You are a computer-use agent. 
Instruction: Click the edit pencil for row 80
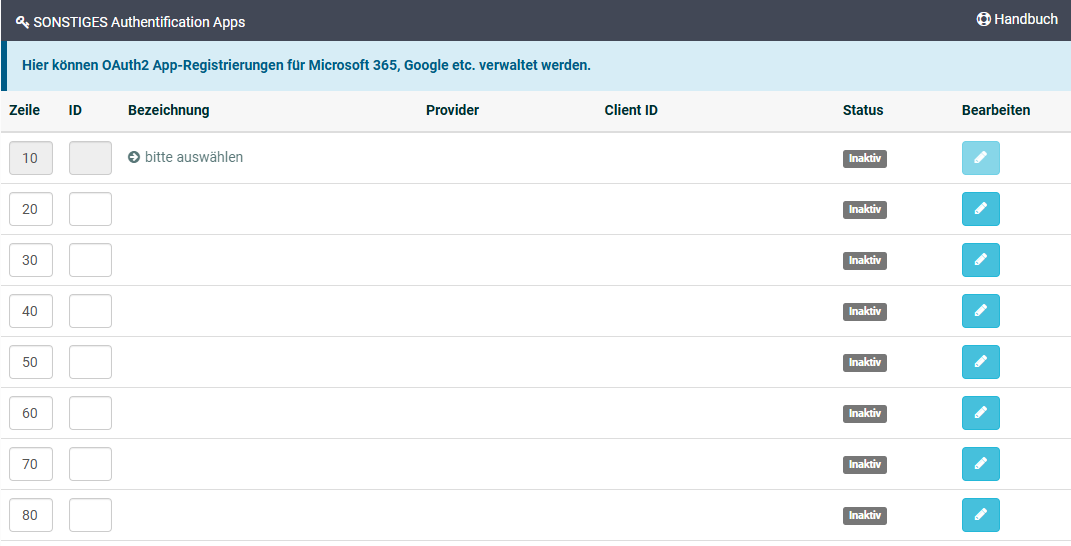pyautogui.click(x=980, y=515)
